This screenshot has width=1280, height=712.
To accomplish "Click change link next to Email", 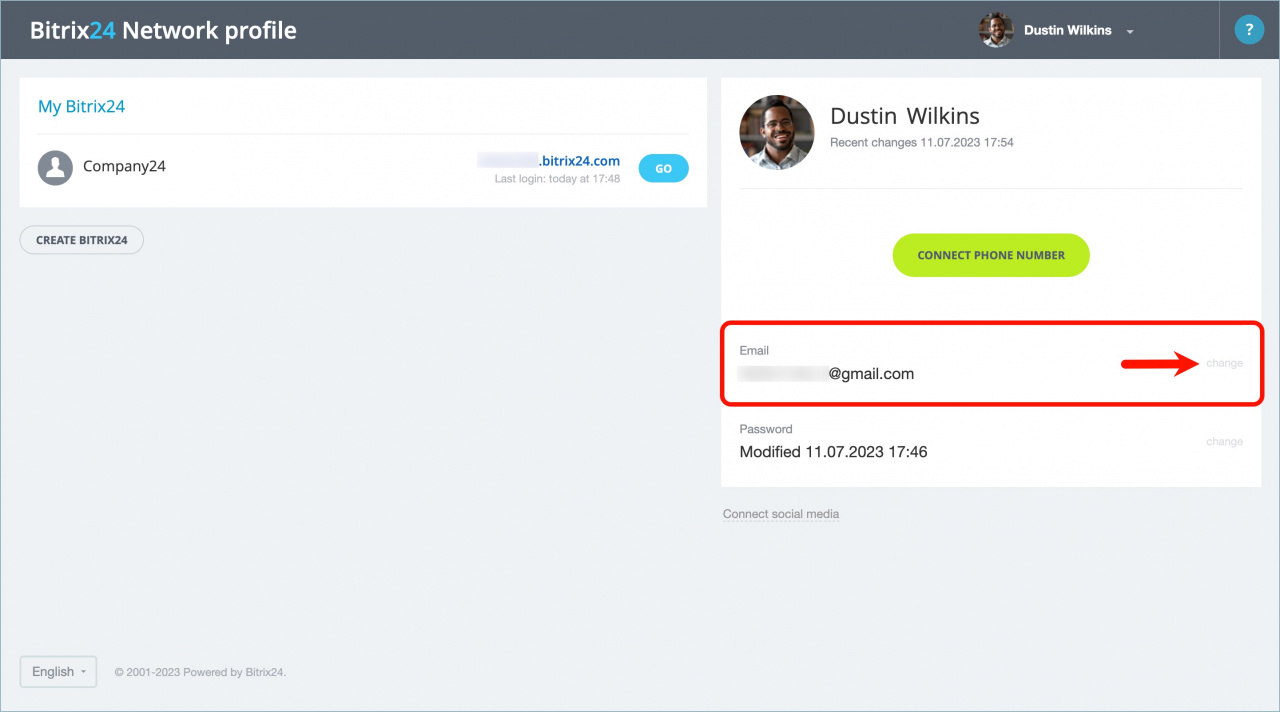I will tap(1224, 363).
